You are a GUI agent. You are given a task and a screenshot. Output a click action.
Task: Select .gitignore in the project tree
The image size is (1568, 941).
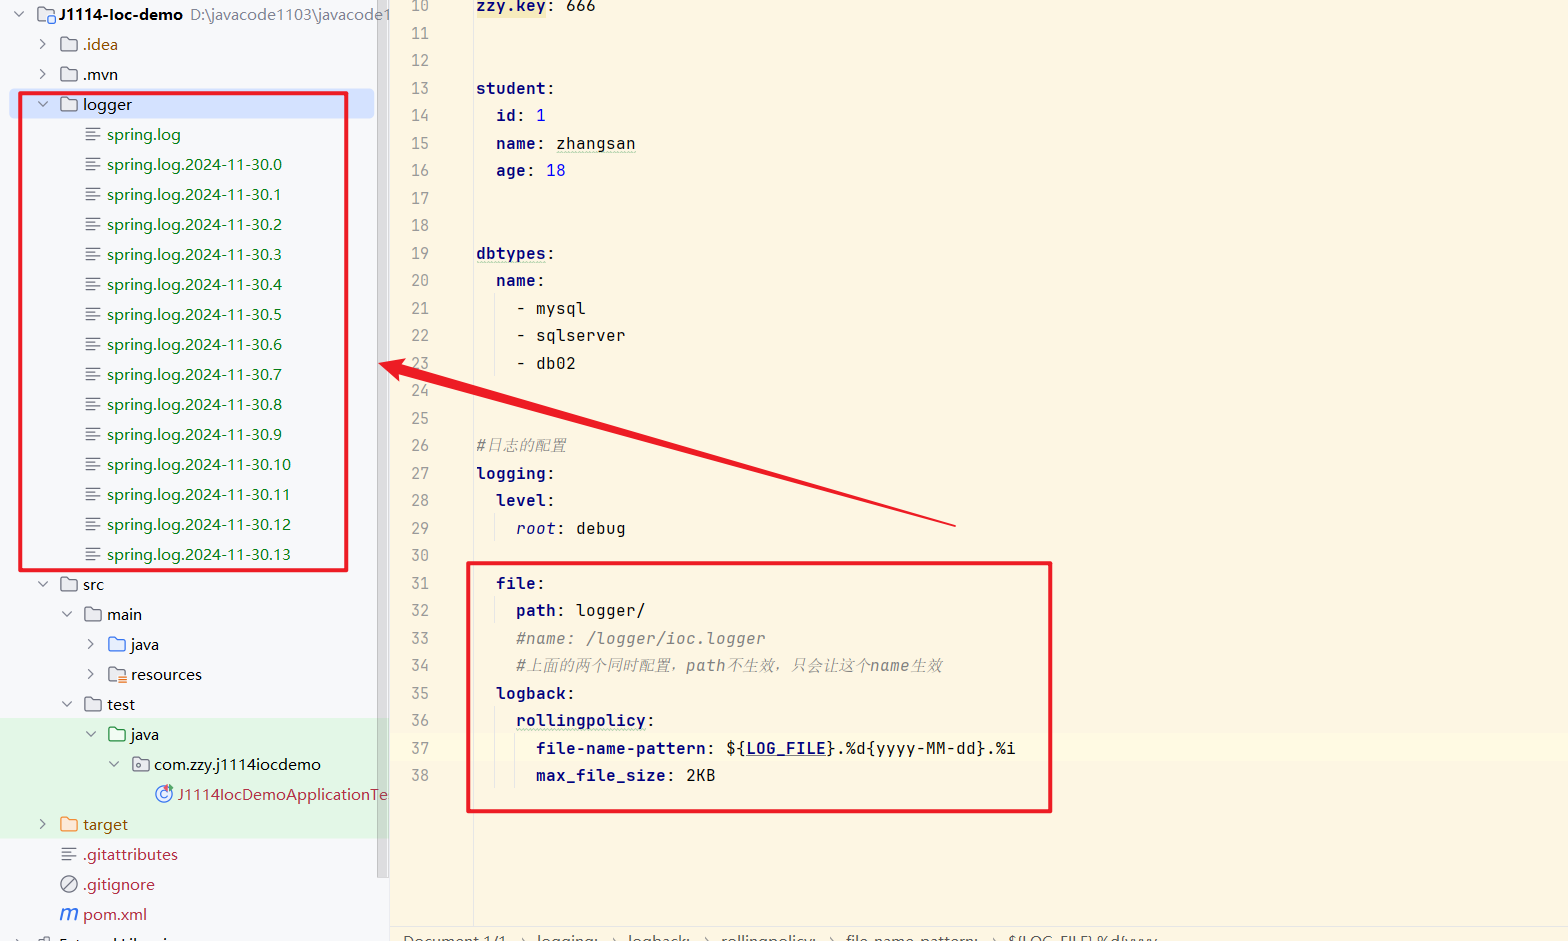[119, 884]
